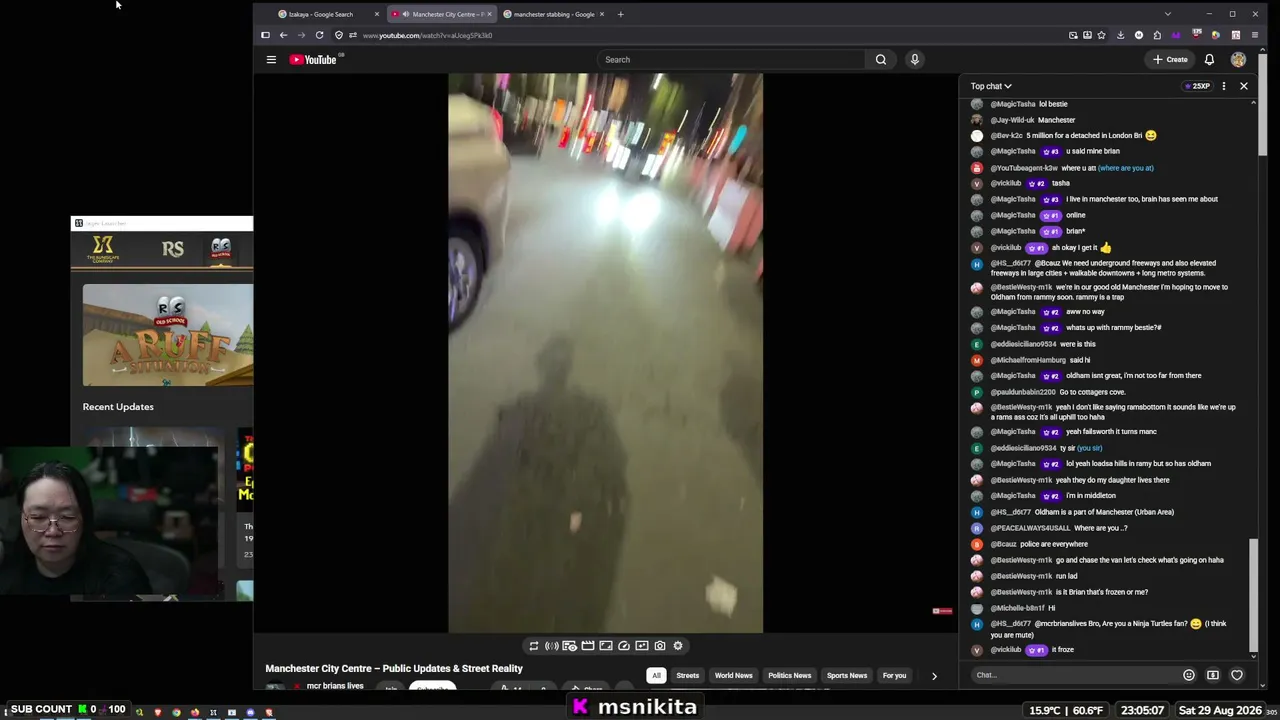This screenshot has height=720, width=1280.
Task: Expand the Top chat dropdown
Action: (991, 87)
